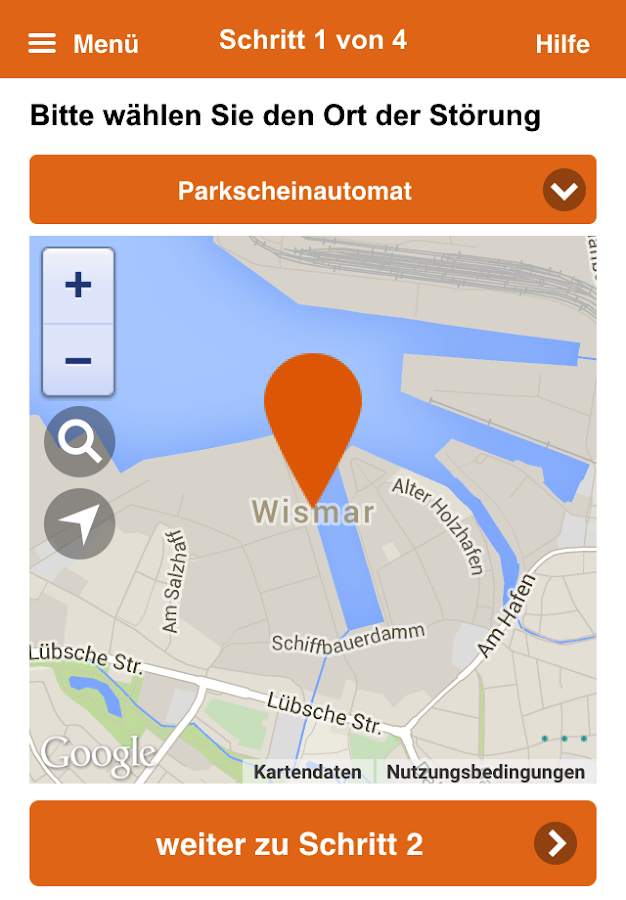Open the hamburger menu icon
626x900 pixels.
pos(42,43)
